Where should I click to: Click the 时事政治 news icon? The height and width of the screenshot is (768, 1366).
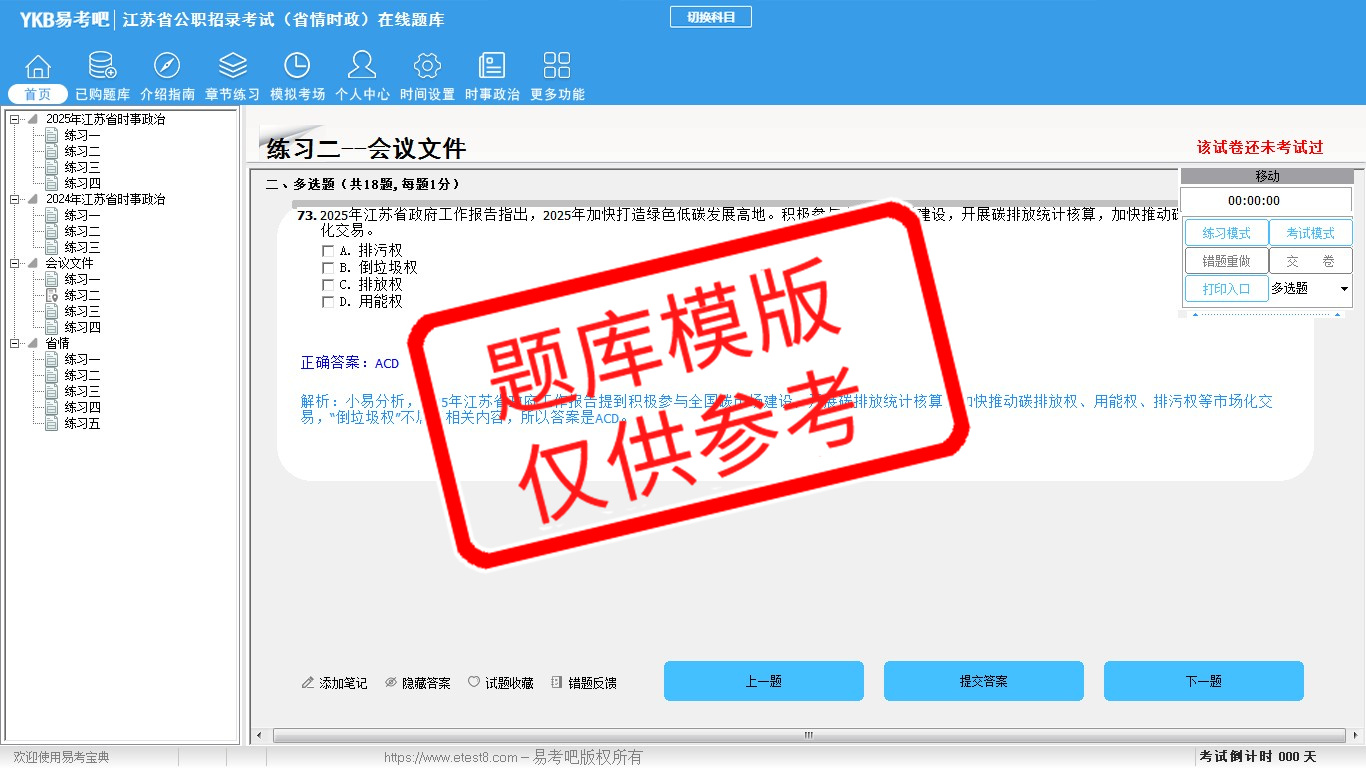coord(492,66)
